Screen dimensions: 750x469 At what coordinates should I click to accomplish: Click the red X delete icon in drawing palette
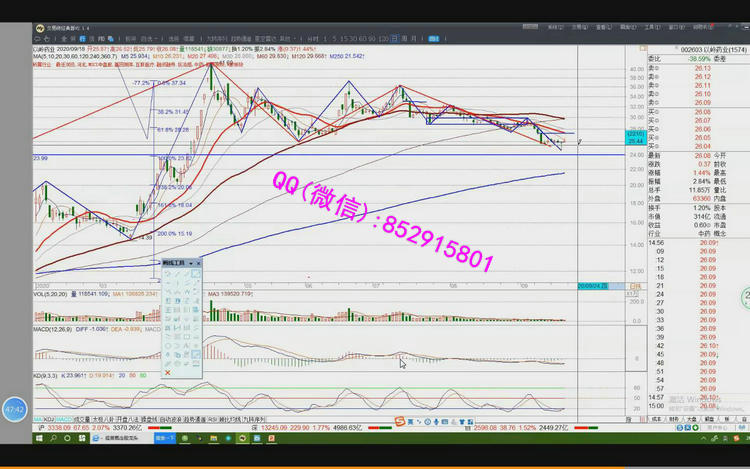tap(167, 373)
